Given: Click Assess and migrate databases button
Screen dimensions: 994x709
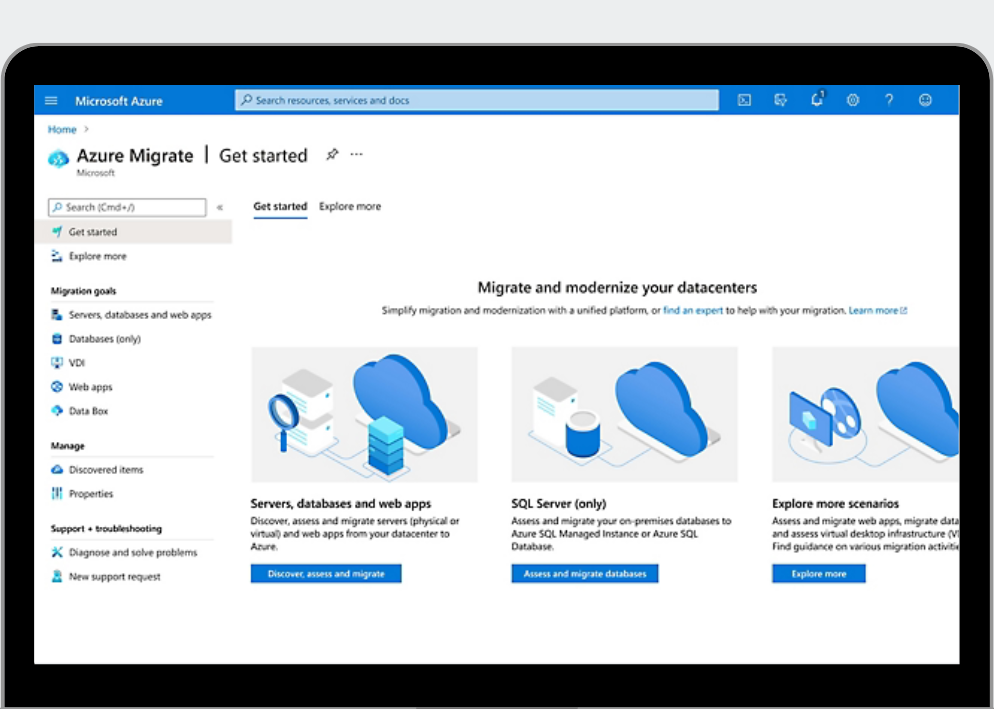Looking at the screenshot, I should click(584, 573).
